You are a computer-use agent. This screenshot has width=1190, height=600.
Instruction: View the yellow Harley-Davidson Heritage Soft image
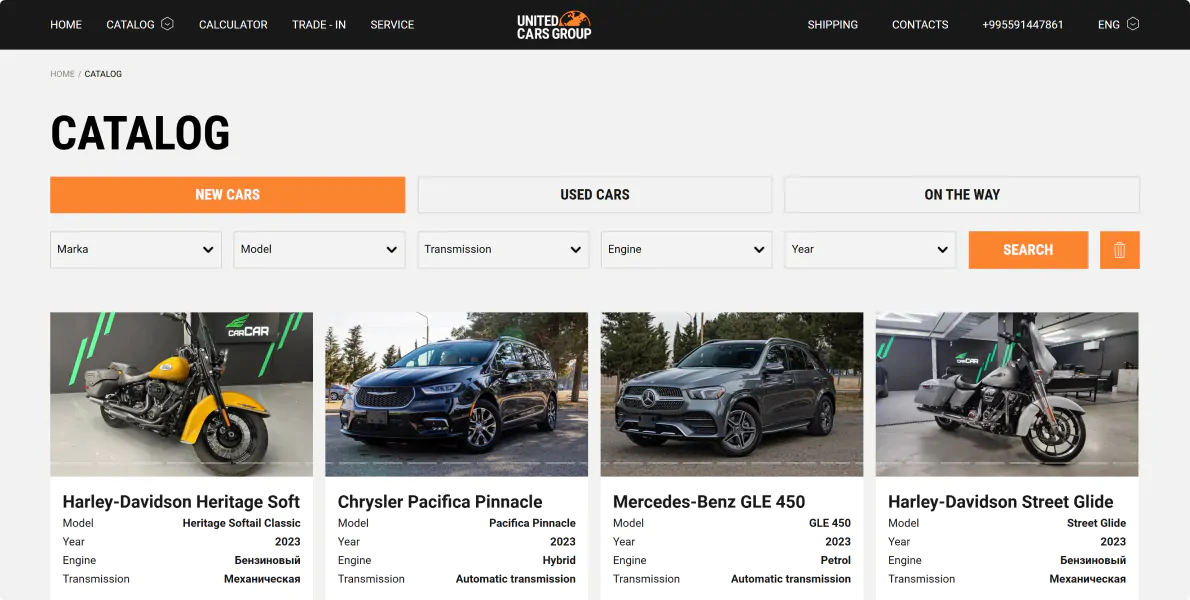pos(181,394)
